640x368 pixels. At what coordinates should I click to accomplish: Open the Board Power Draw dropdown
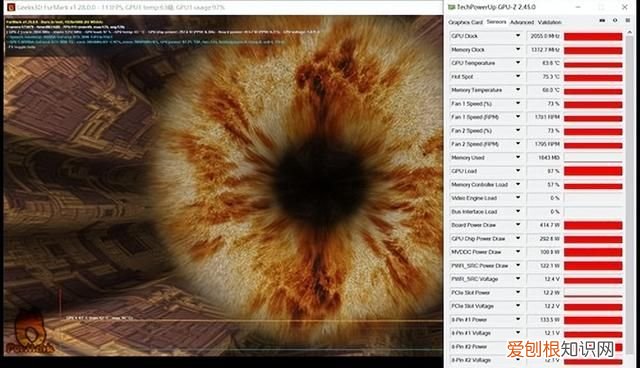[x=518, y=225]
